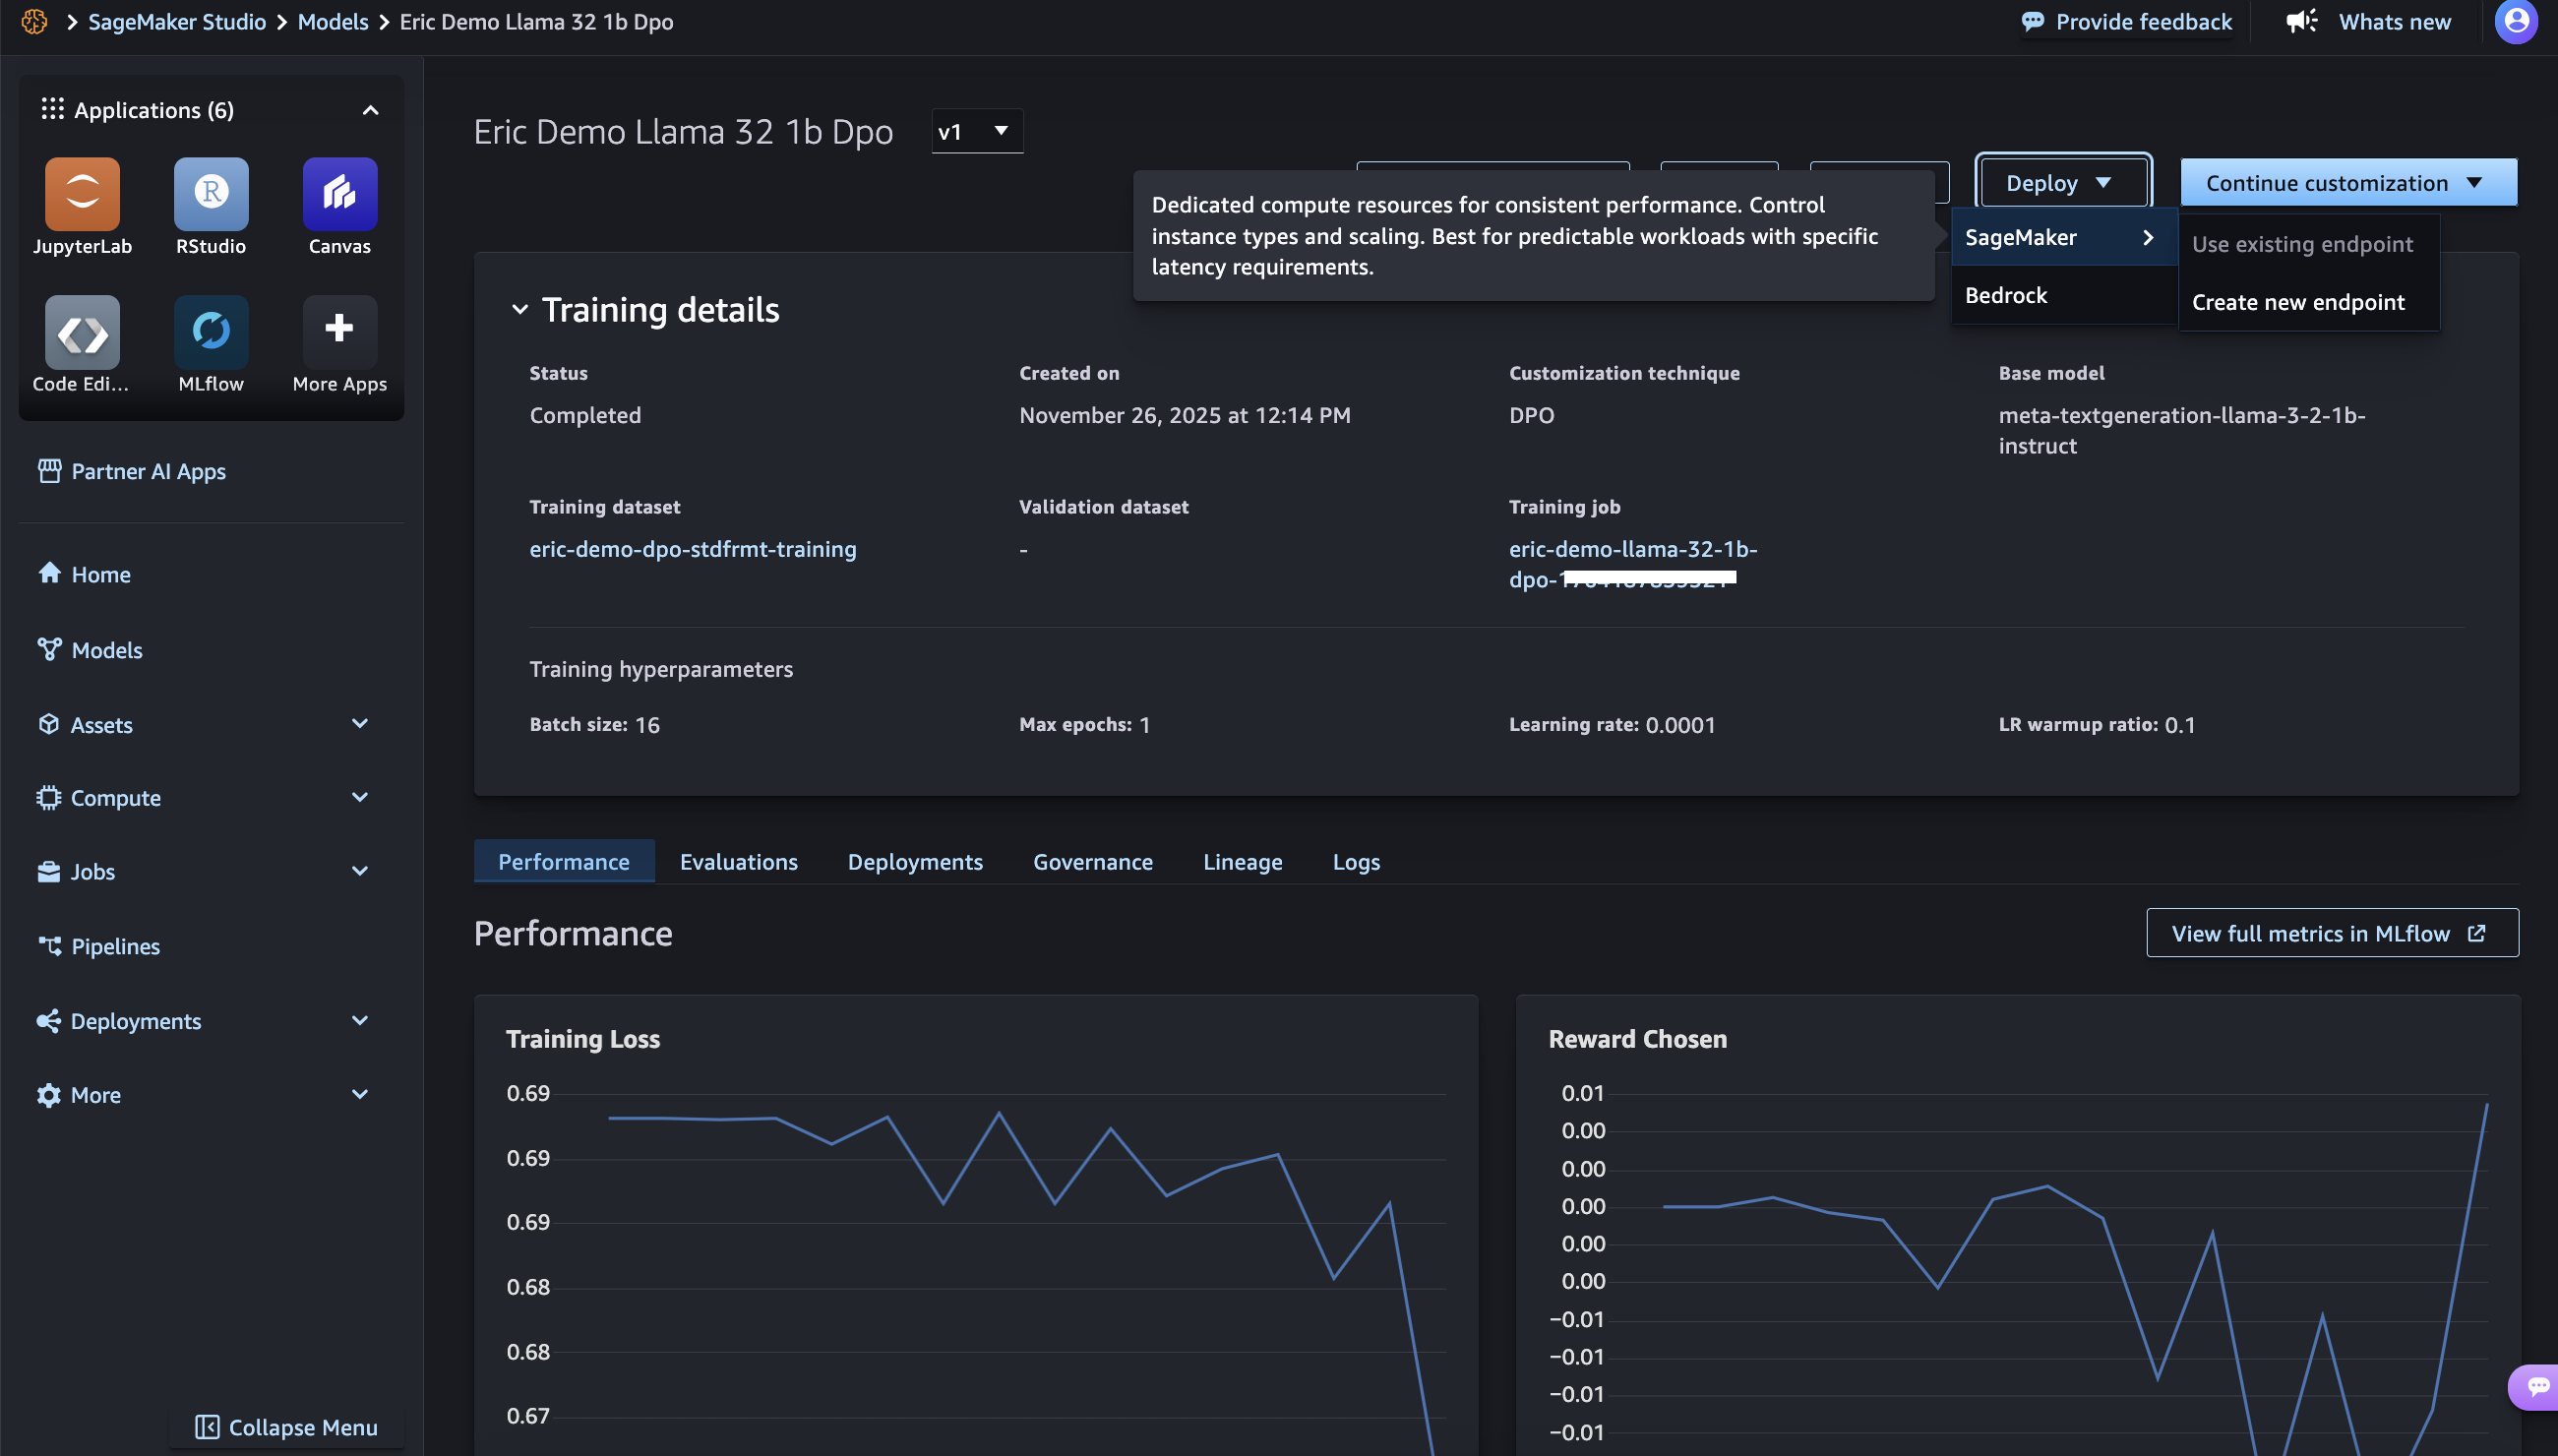This screenshot has width=2558, height=1456.
Task: Click the DPO customization technique value
Action: (1531, 415)
